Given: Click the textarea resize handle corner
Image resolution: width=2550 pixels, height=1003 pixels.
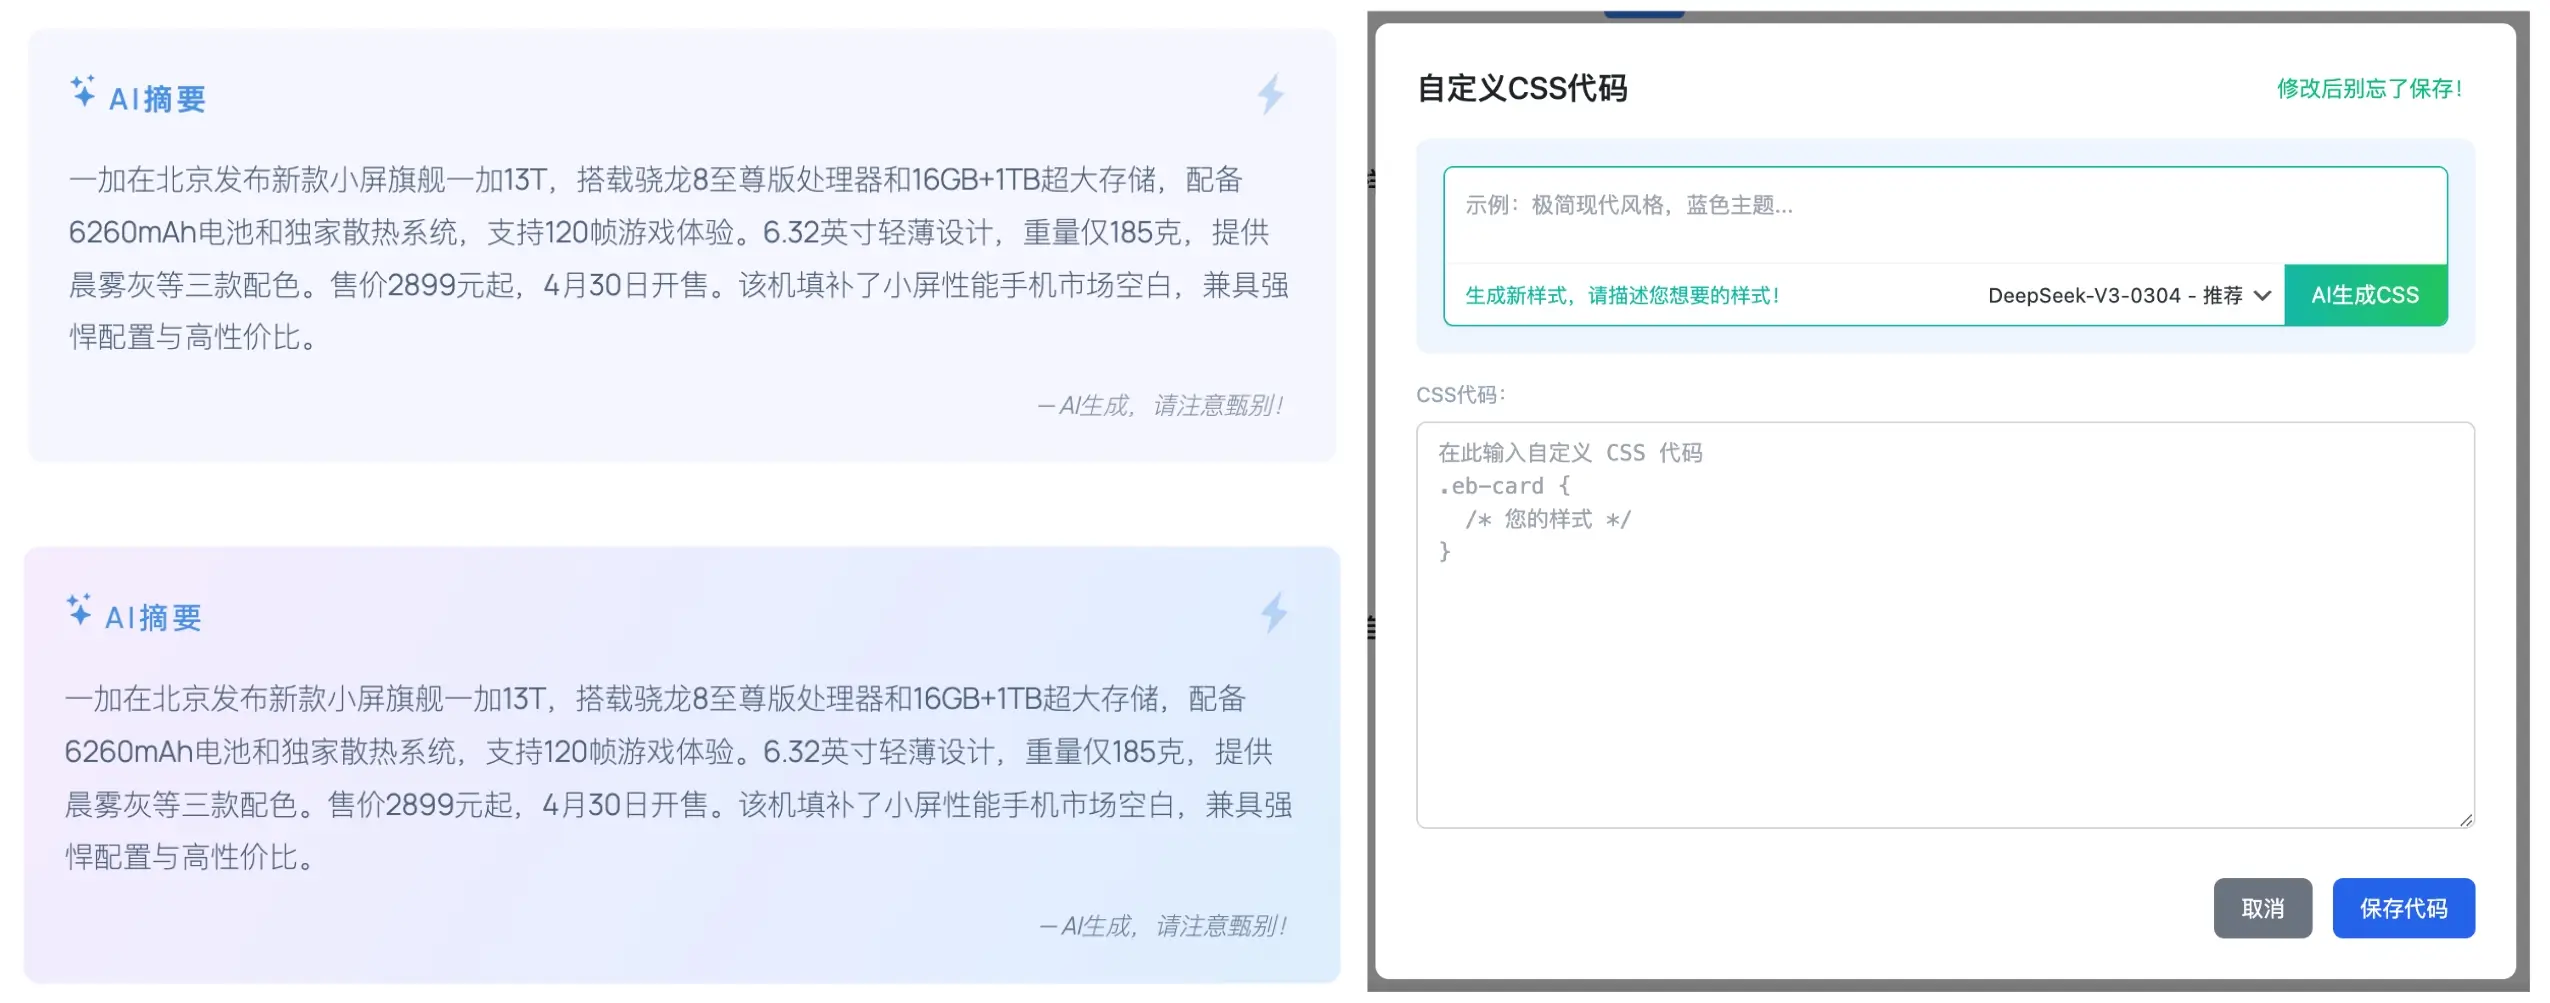Looking at the screenshot, I should click(x=2465, y=819).
